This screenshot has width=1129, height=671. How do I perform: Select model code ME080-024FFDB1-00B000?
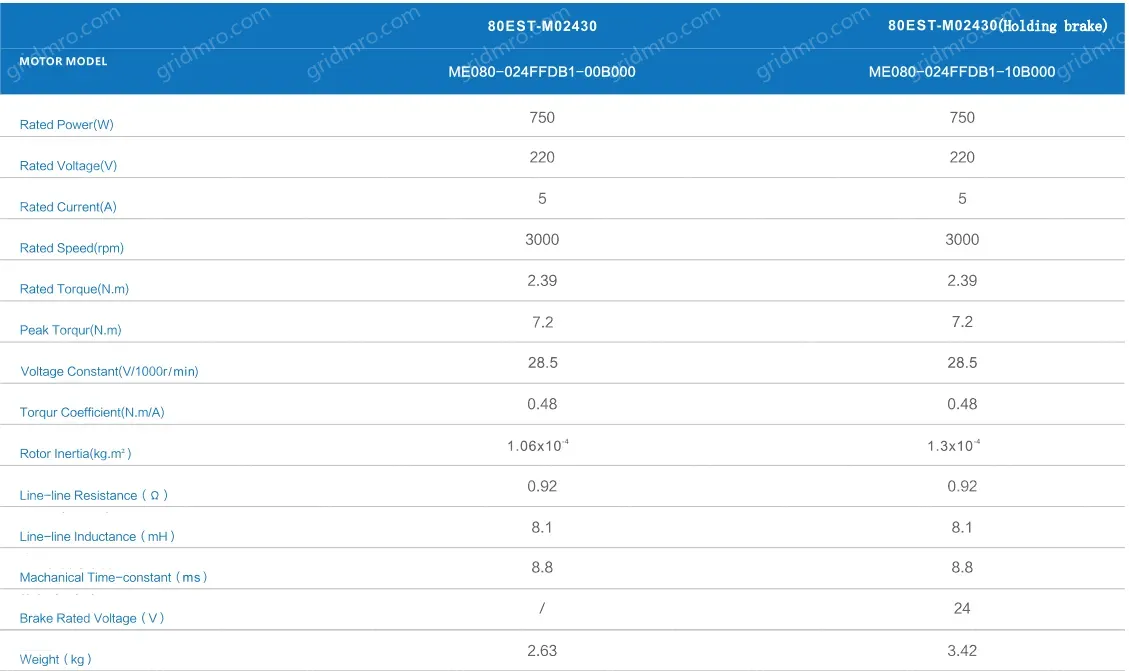[542, 72]
